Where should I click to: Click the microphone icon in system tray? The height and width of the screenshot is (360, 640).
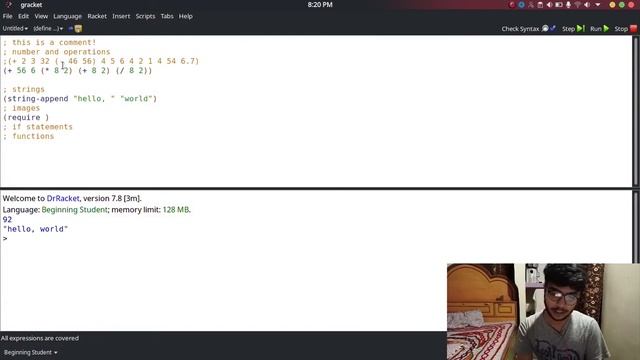coord(568,5)
